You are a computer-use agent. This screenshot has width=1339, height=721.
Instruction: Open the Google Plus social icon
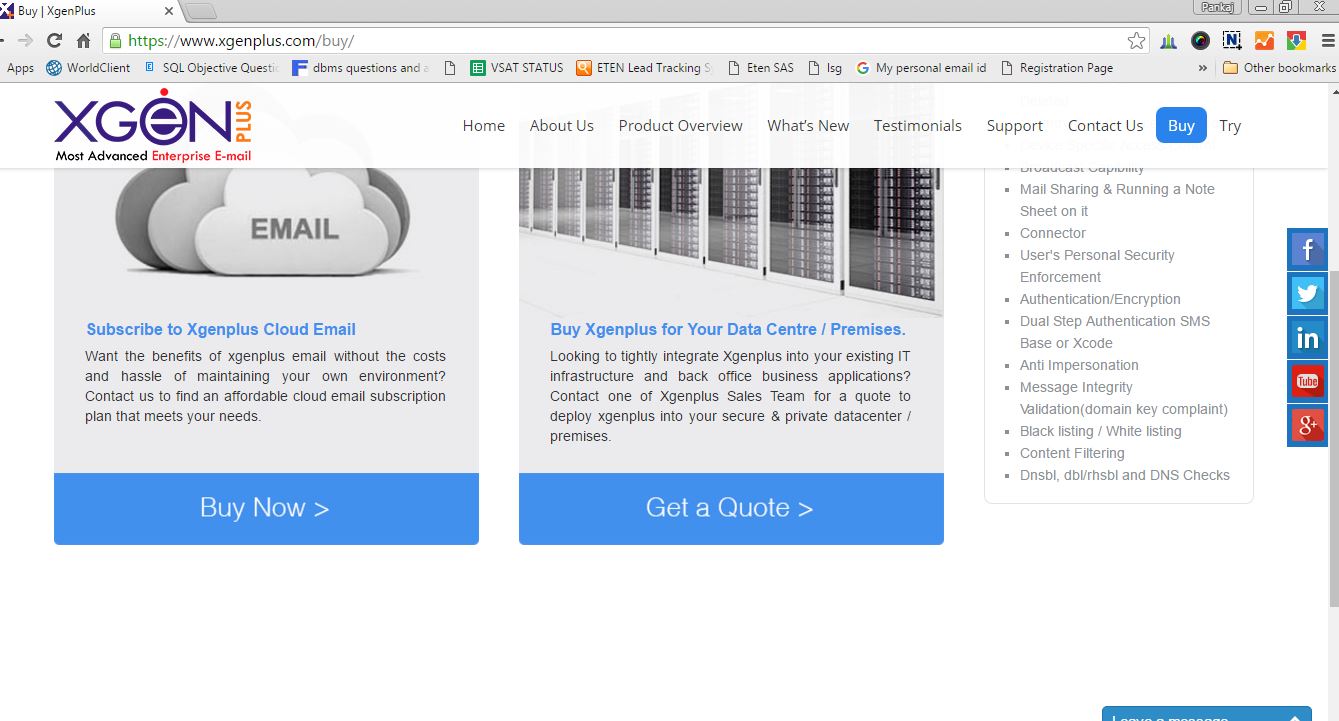pos(1307,425)
